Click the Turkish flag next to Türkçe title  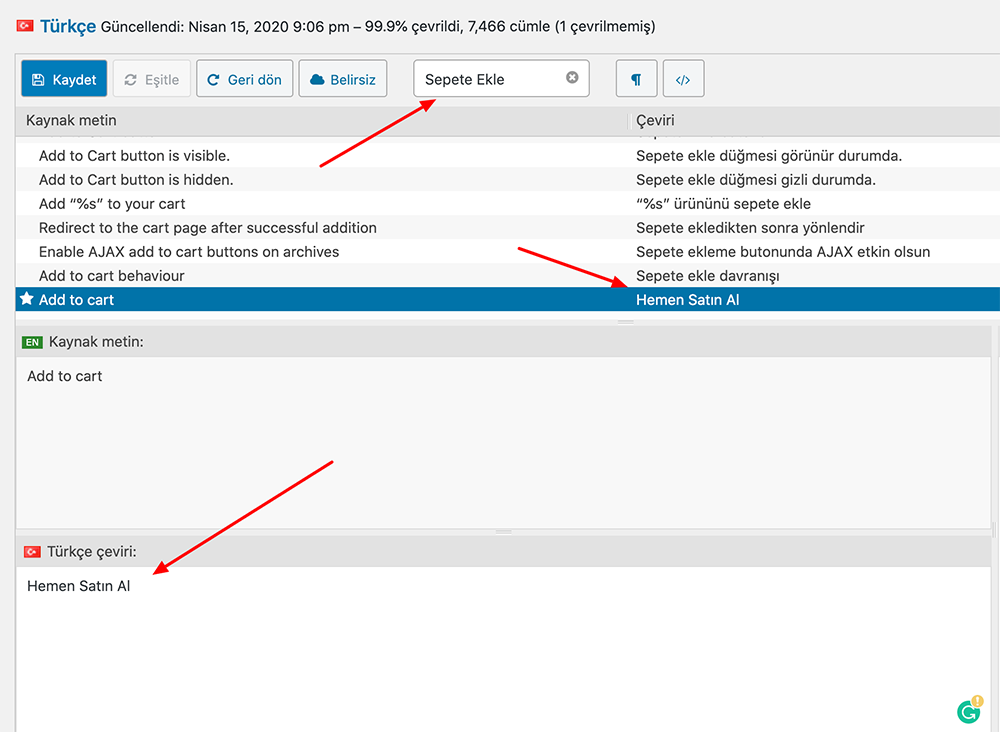(x=25, y=26)
